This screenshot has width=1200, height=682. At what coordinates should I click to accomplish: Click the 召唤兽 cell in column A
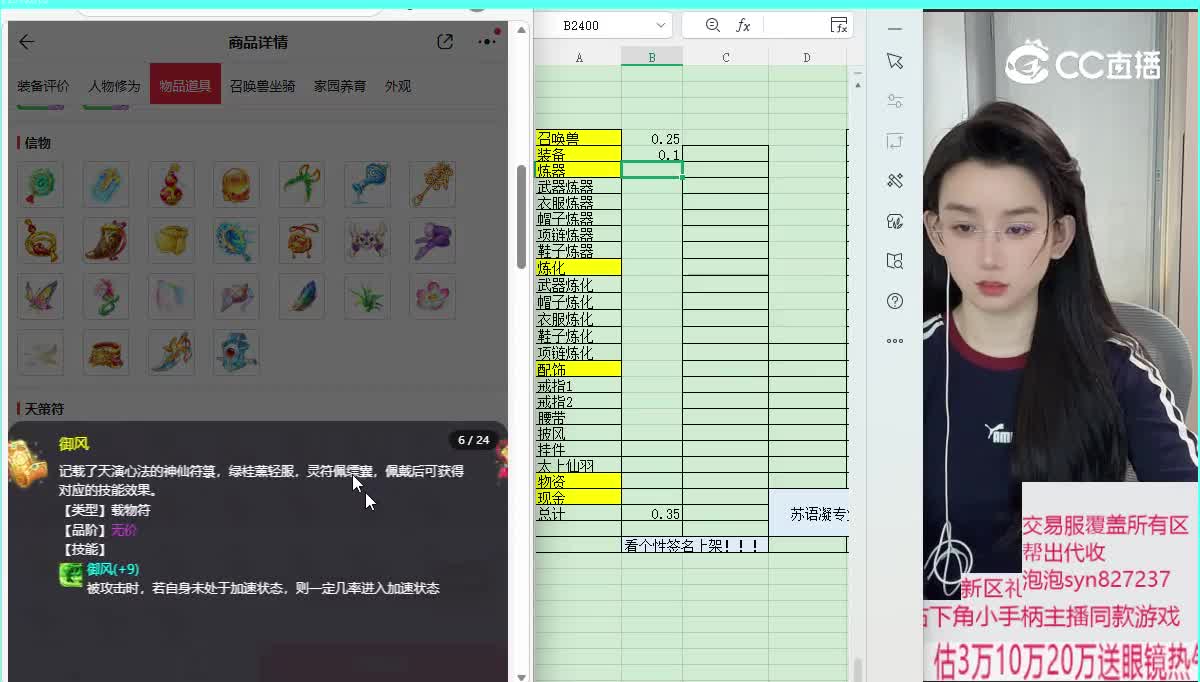click(x=578, y=138)
